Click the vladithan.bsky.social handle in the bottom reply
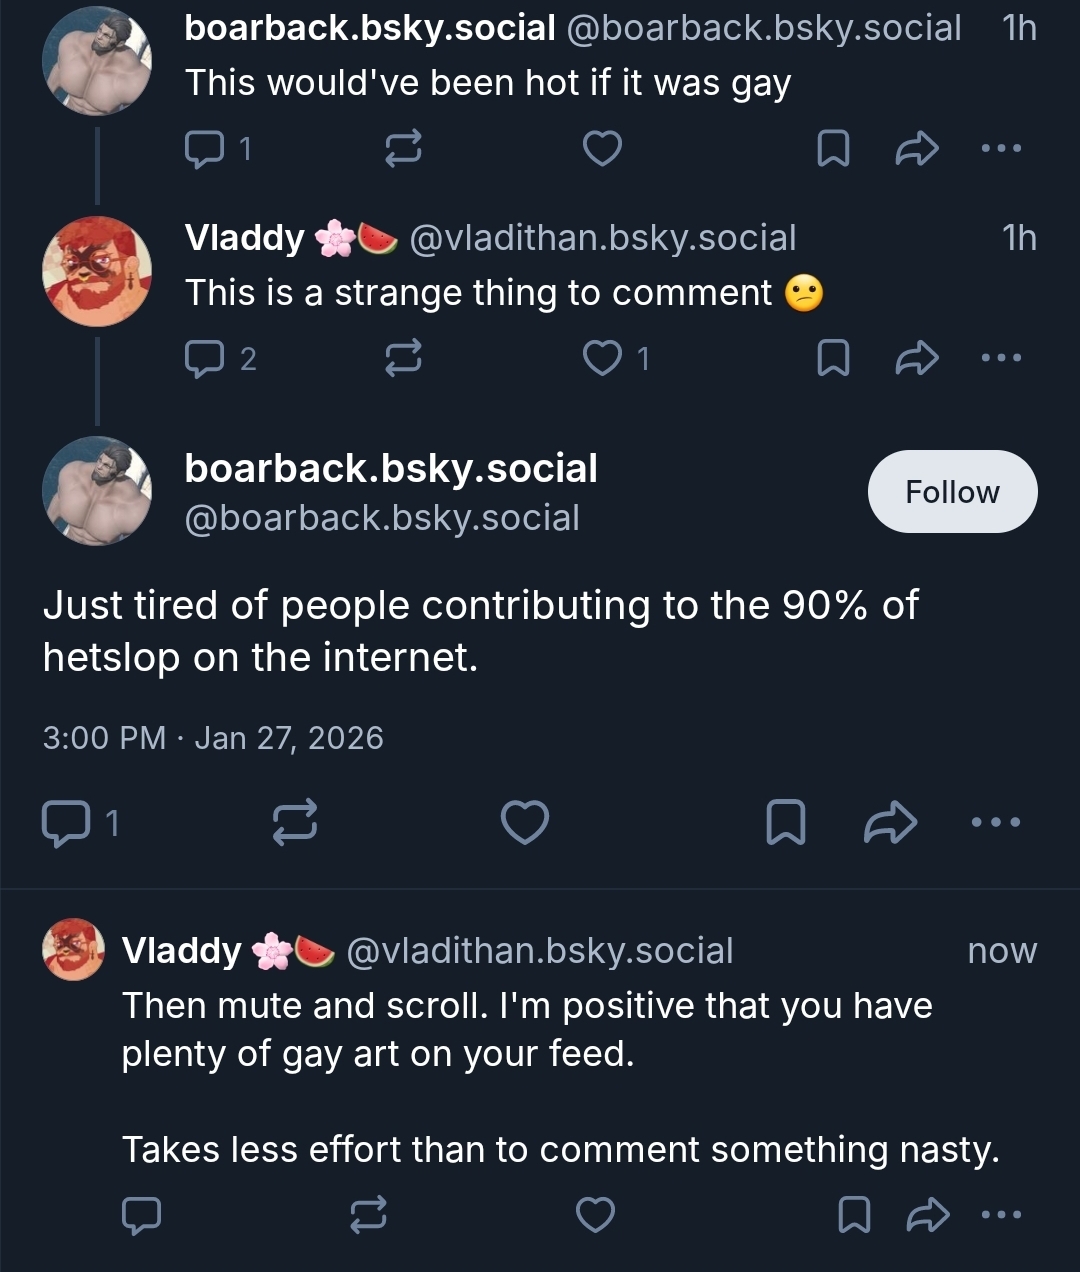The image size is (1080, 1272). tap(540, 951)
